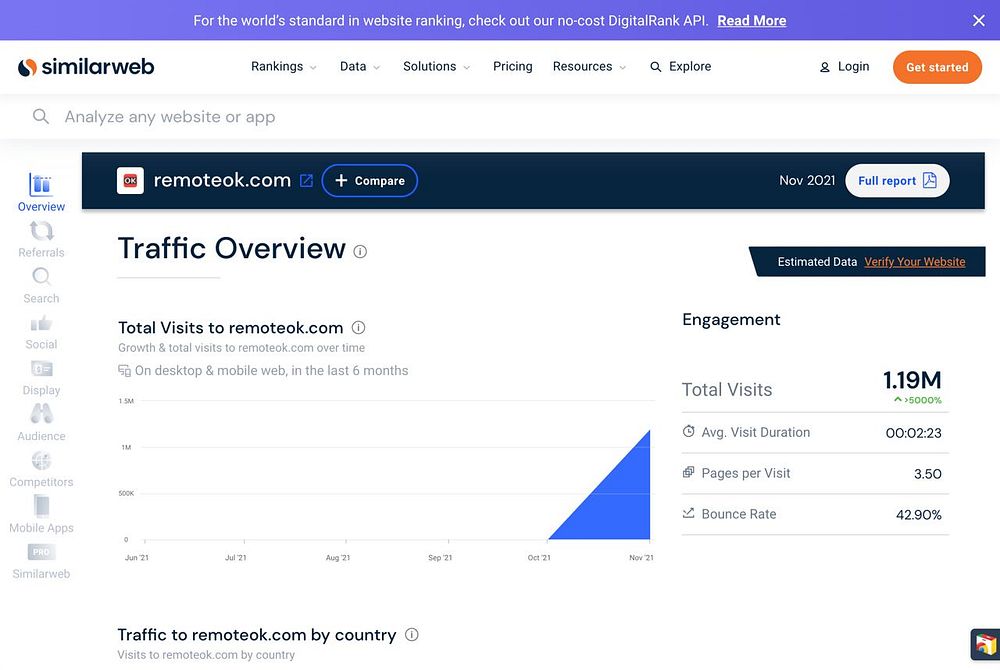Open Explore search
This screenshot has width=1000, height=670.
tap(680, 66)
